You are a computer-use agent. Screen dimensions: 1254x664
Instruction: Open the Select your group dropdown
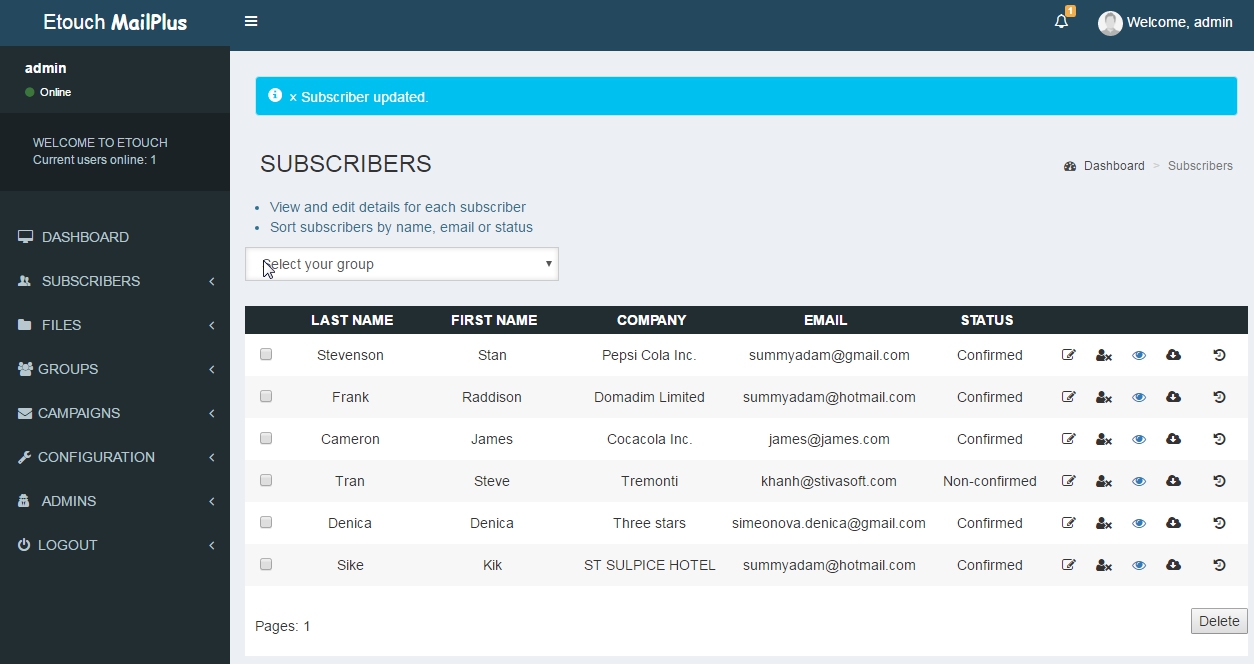(x=402, y=264)
